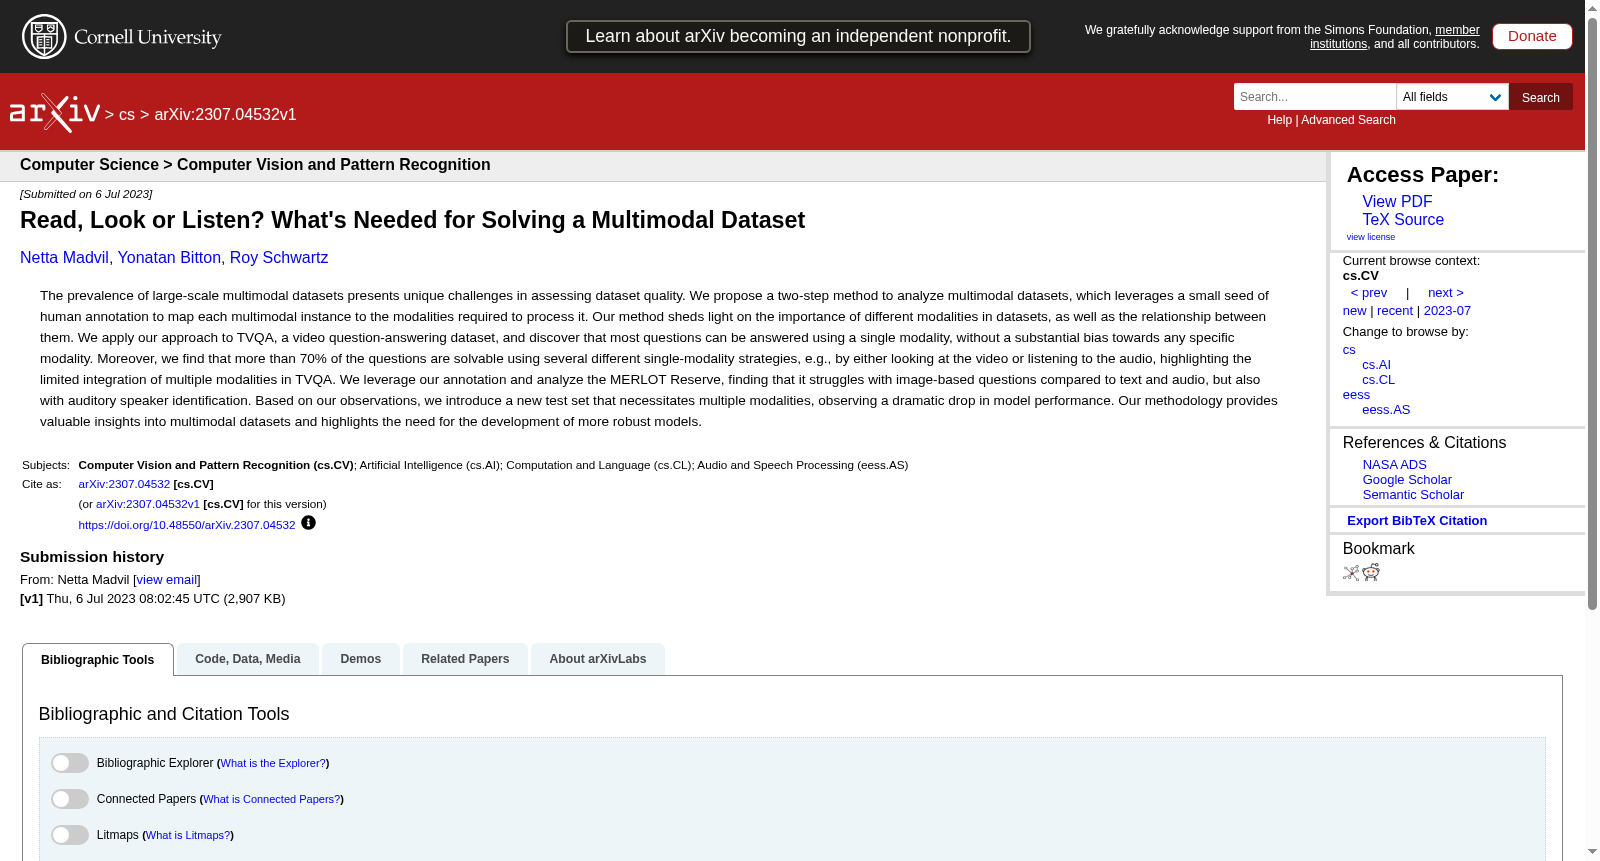Open the arXiv:2307.04532v1 version link
1600x861 pixels.
[148, 504]
